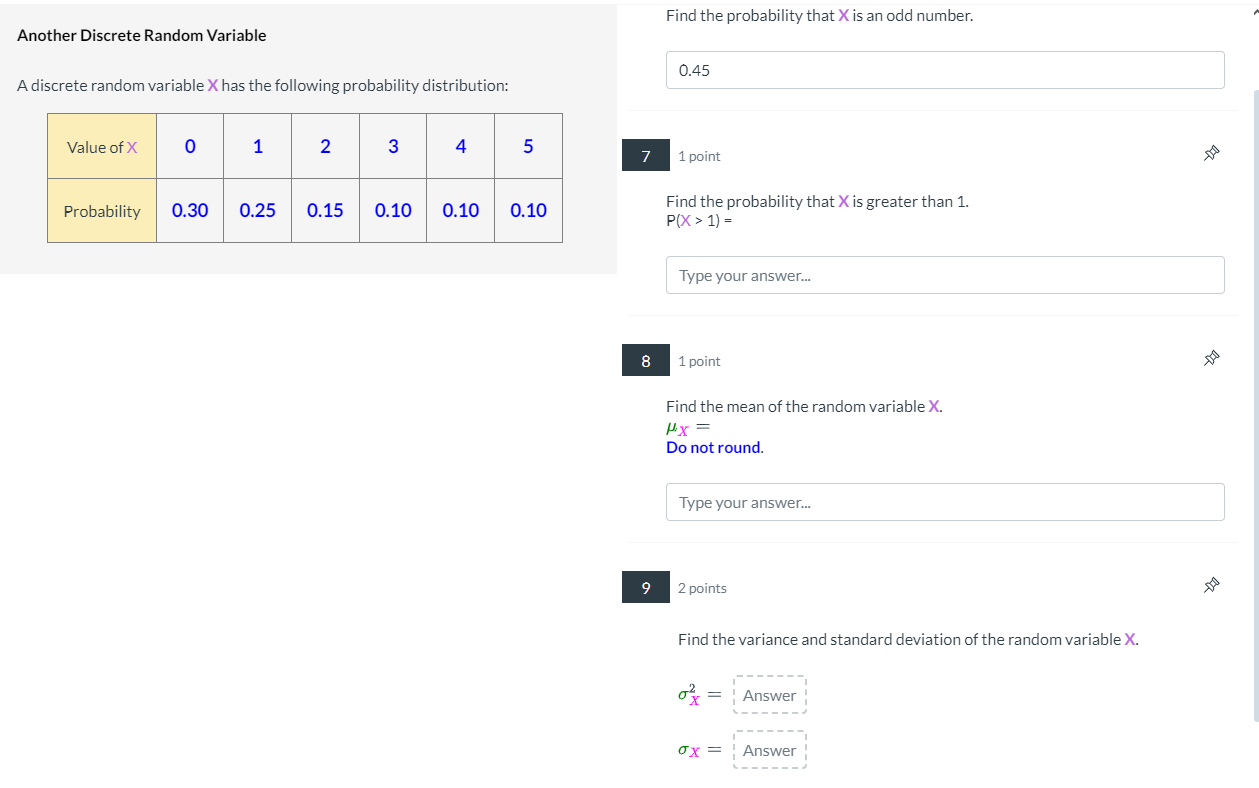This screenshot has width=1259, height=788.
Task: Click the pushpin beside the 2 points question
Action: [1211, 584]
